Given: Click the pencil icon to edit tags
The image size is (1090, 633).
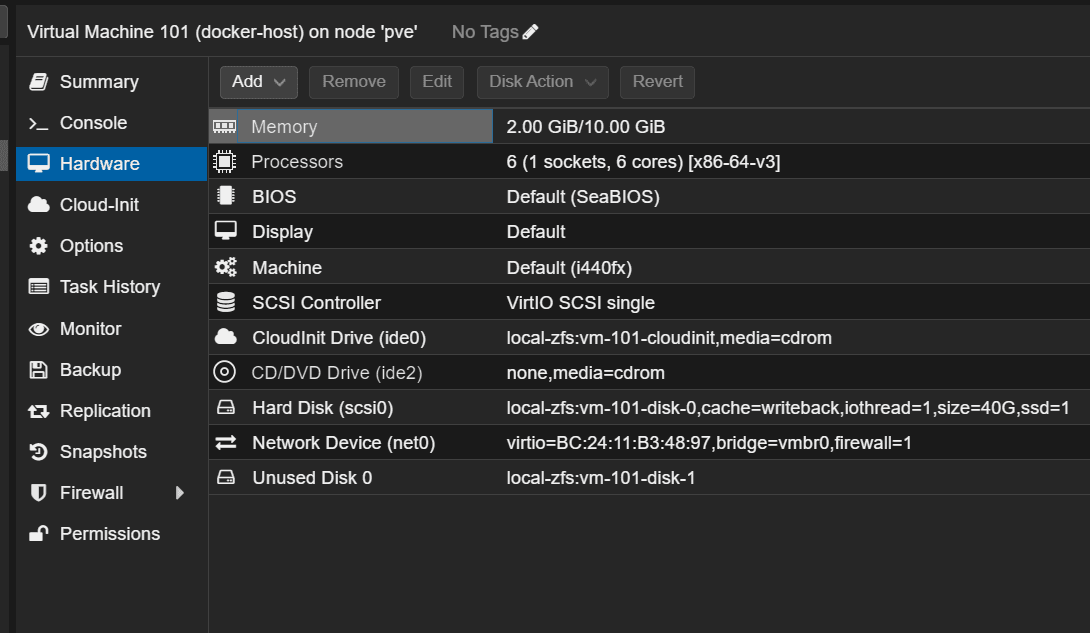Looking at the screenshot, I should pos(530,32).
